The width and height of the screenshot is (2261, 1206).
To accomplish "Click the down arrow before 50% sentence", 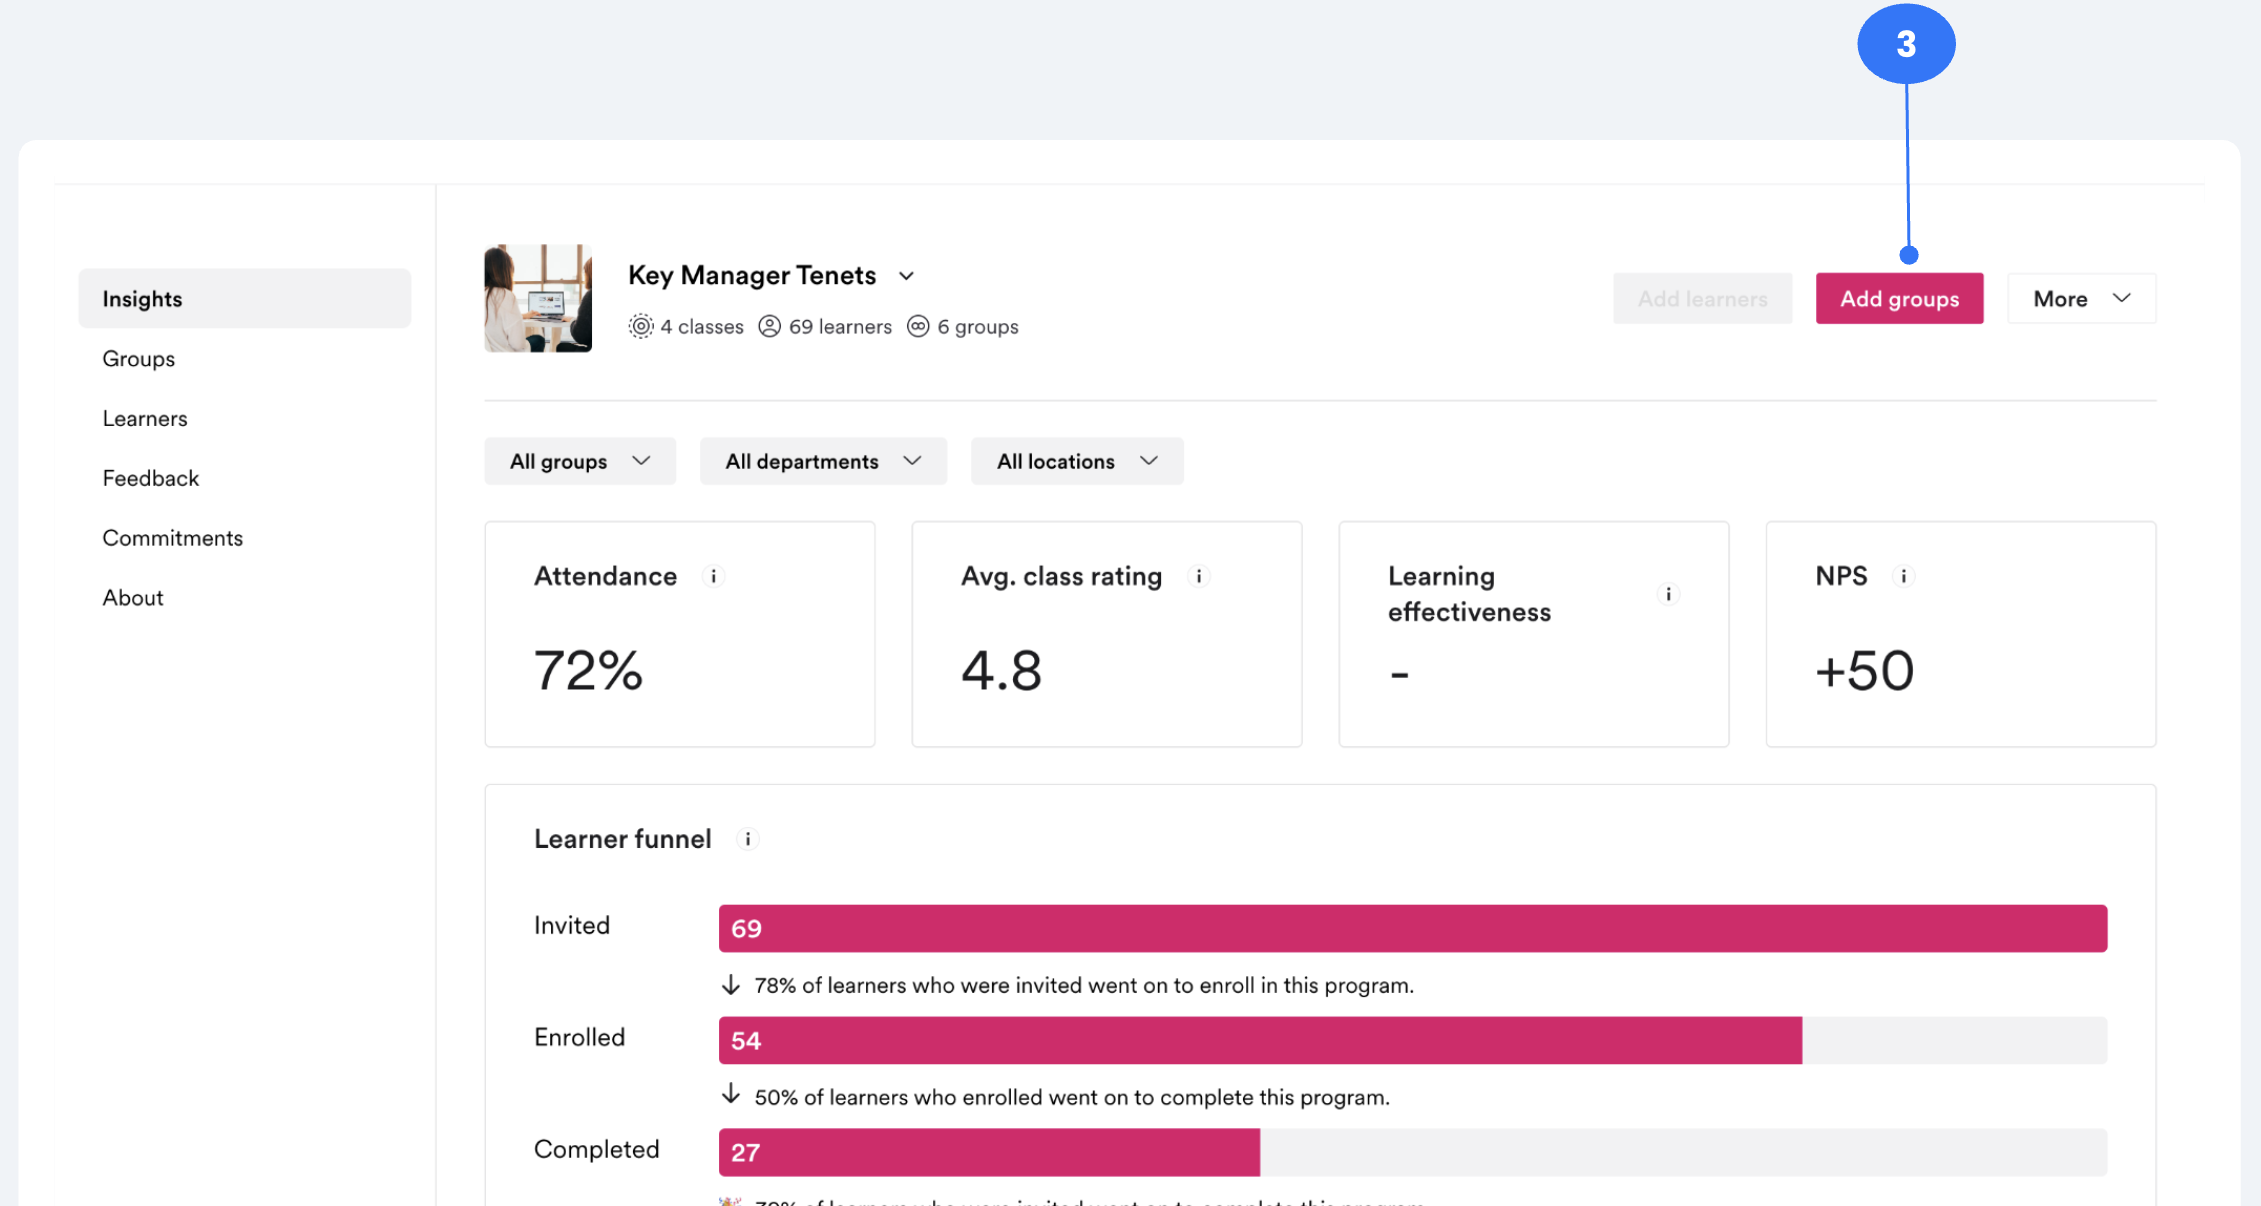I will click(x=731, y=1094).
